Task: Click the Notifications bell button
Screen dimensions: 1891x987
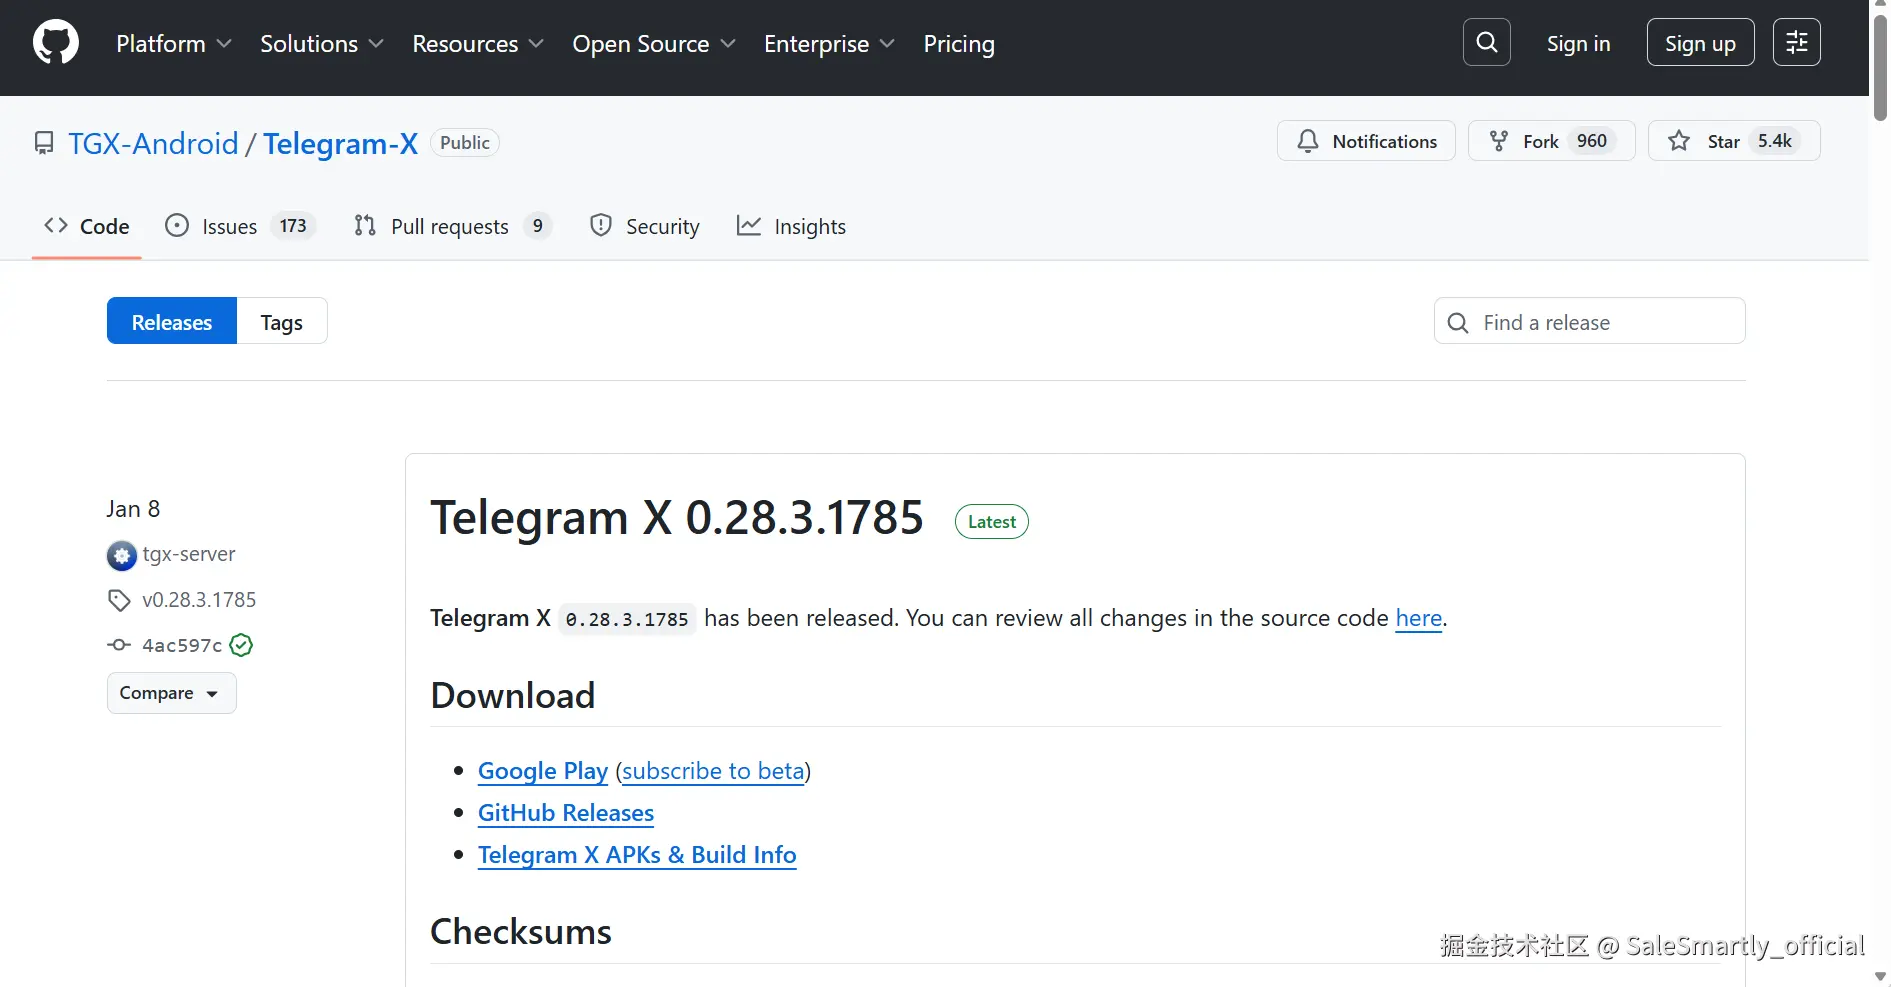Action: pos(1366,141)
